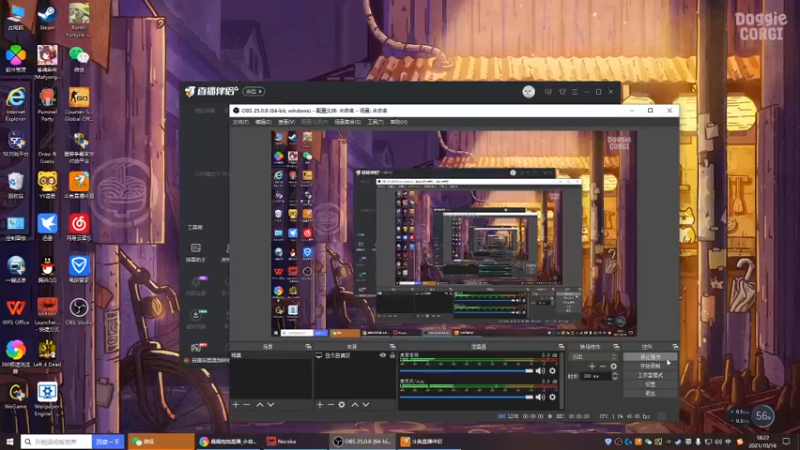Open the 查看(V) menu in OBS
The width and height of the screenshot is (800, 450).
point(286,122)
